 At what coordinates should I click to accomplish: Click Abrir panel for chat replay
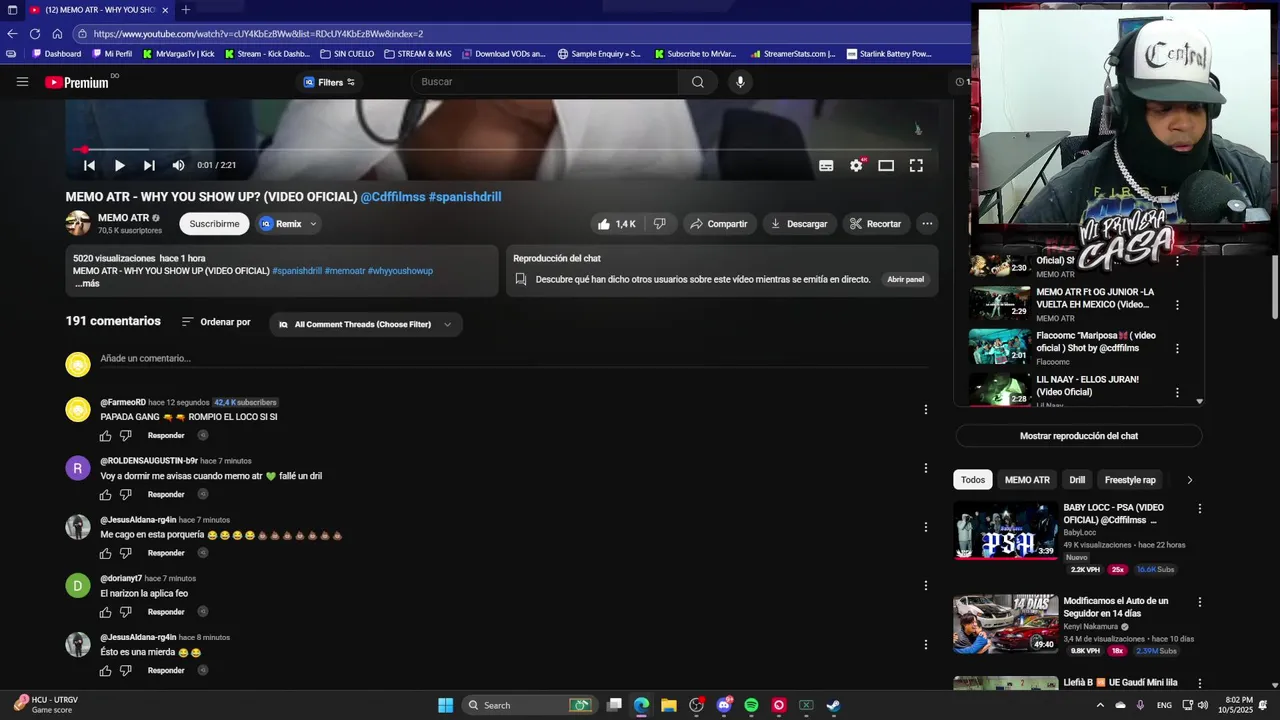click(905, 280)
